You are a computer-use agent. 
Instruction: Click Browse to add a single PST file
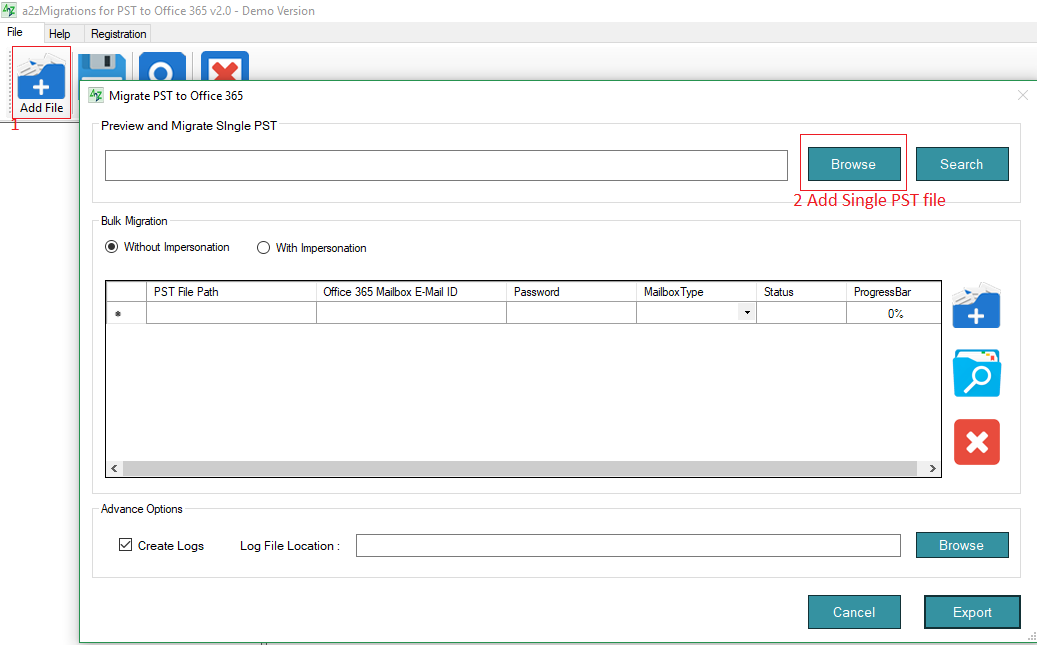pos(853,164)
